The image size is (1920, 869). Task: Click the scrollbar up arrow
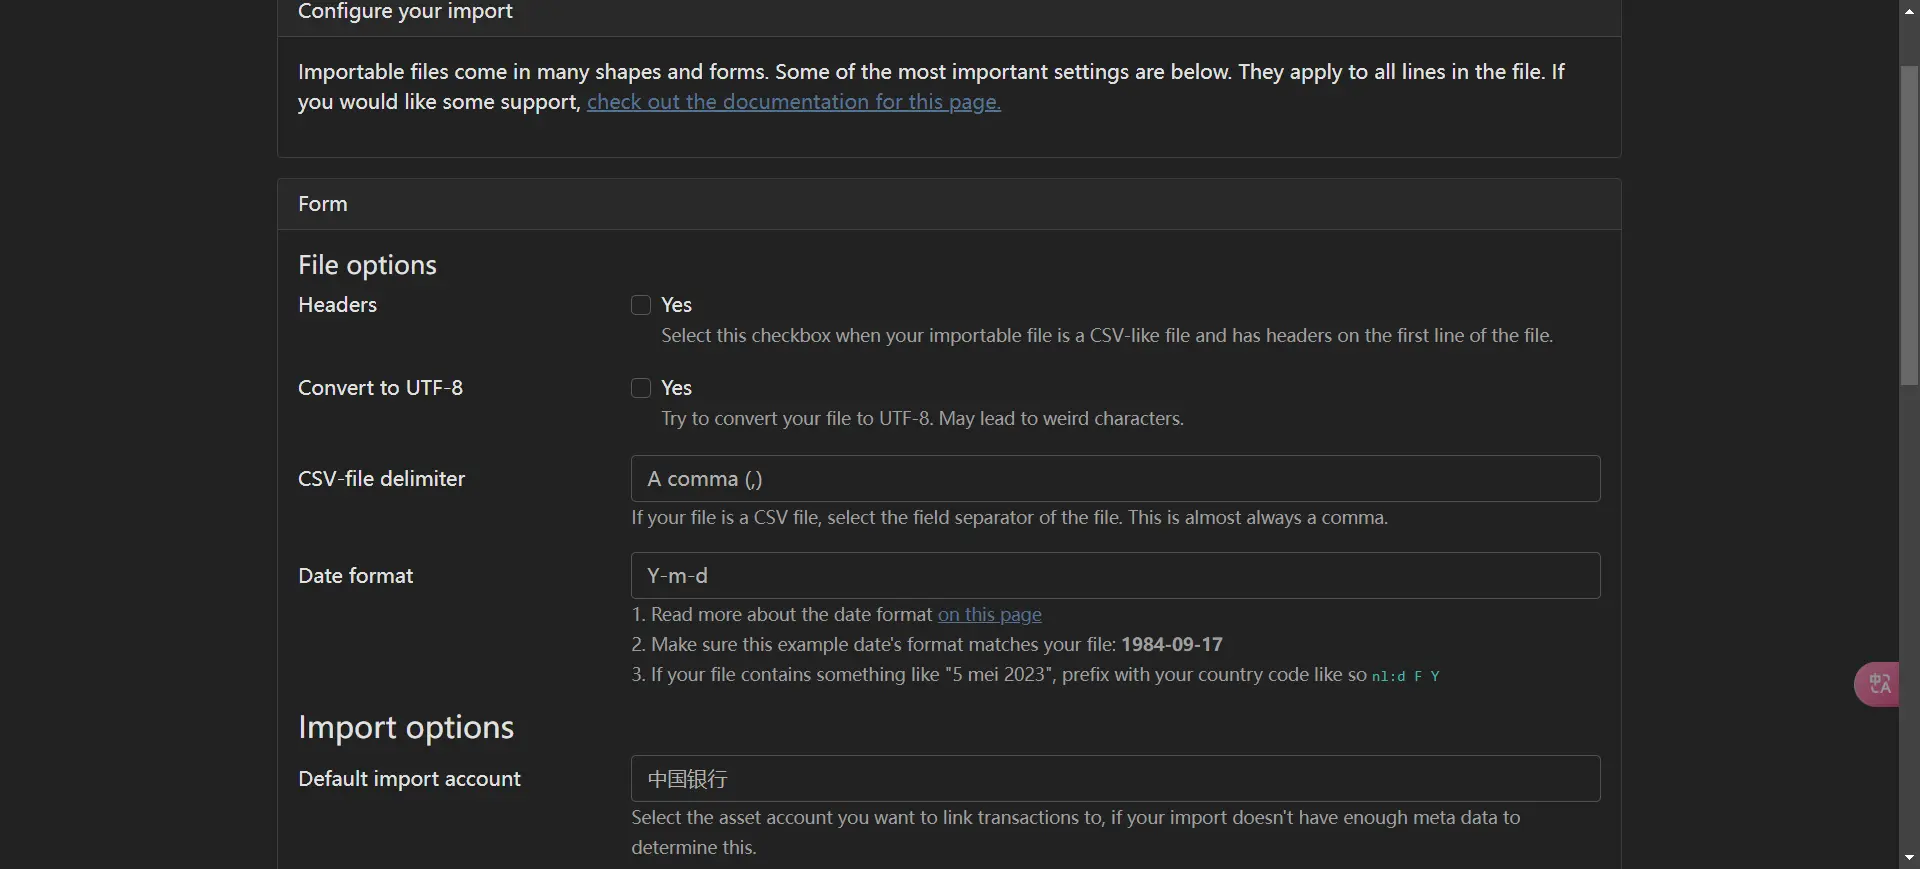[1909, 11]
